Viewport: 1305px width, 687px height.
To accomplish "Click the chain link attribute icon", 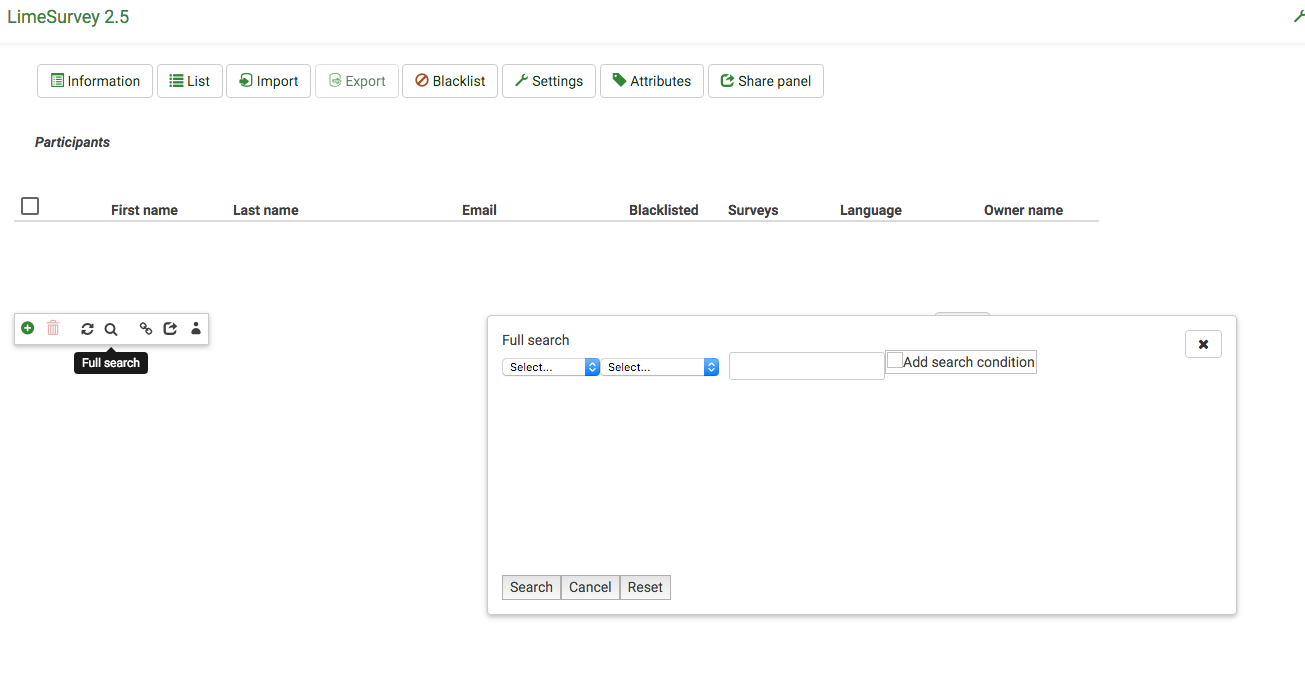I will click(x=146, y=328).
